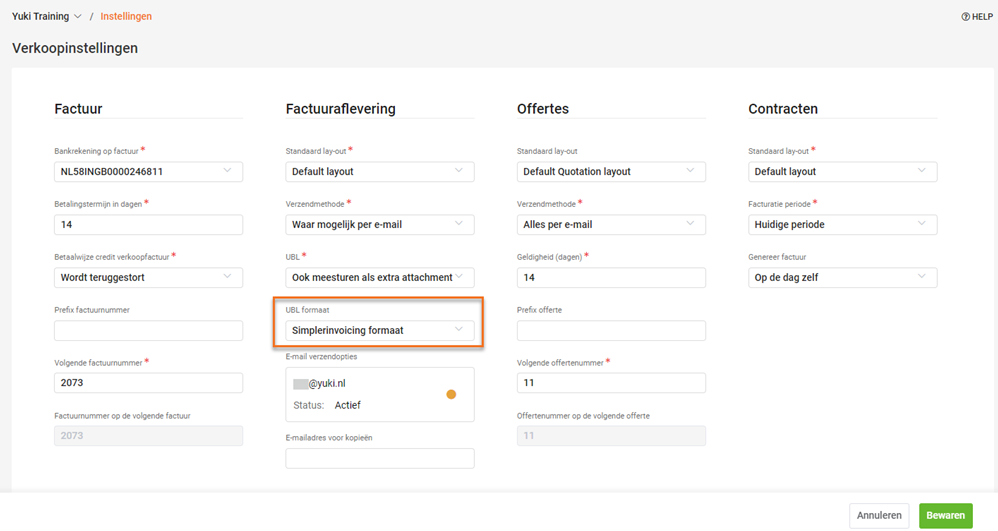This screenshot has width=998, height=531.
Task: Open Facturatie periode dropdown
Action: tap(842, 224)
